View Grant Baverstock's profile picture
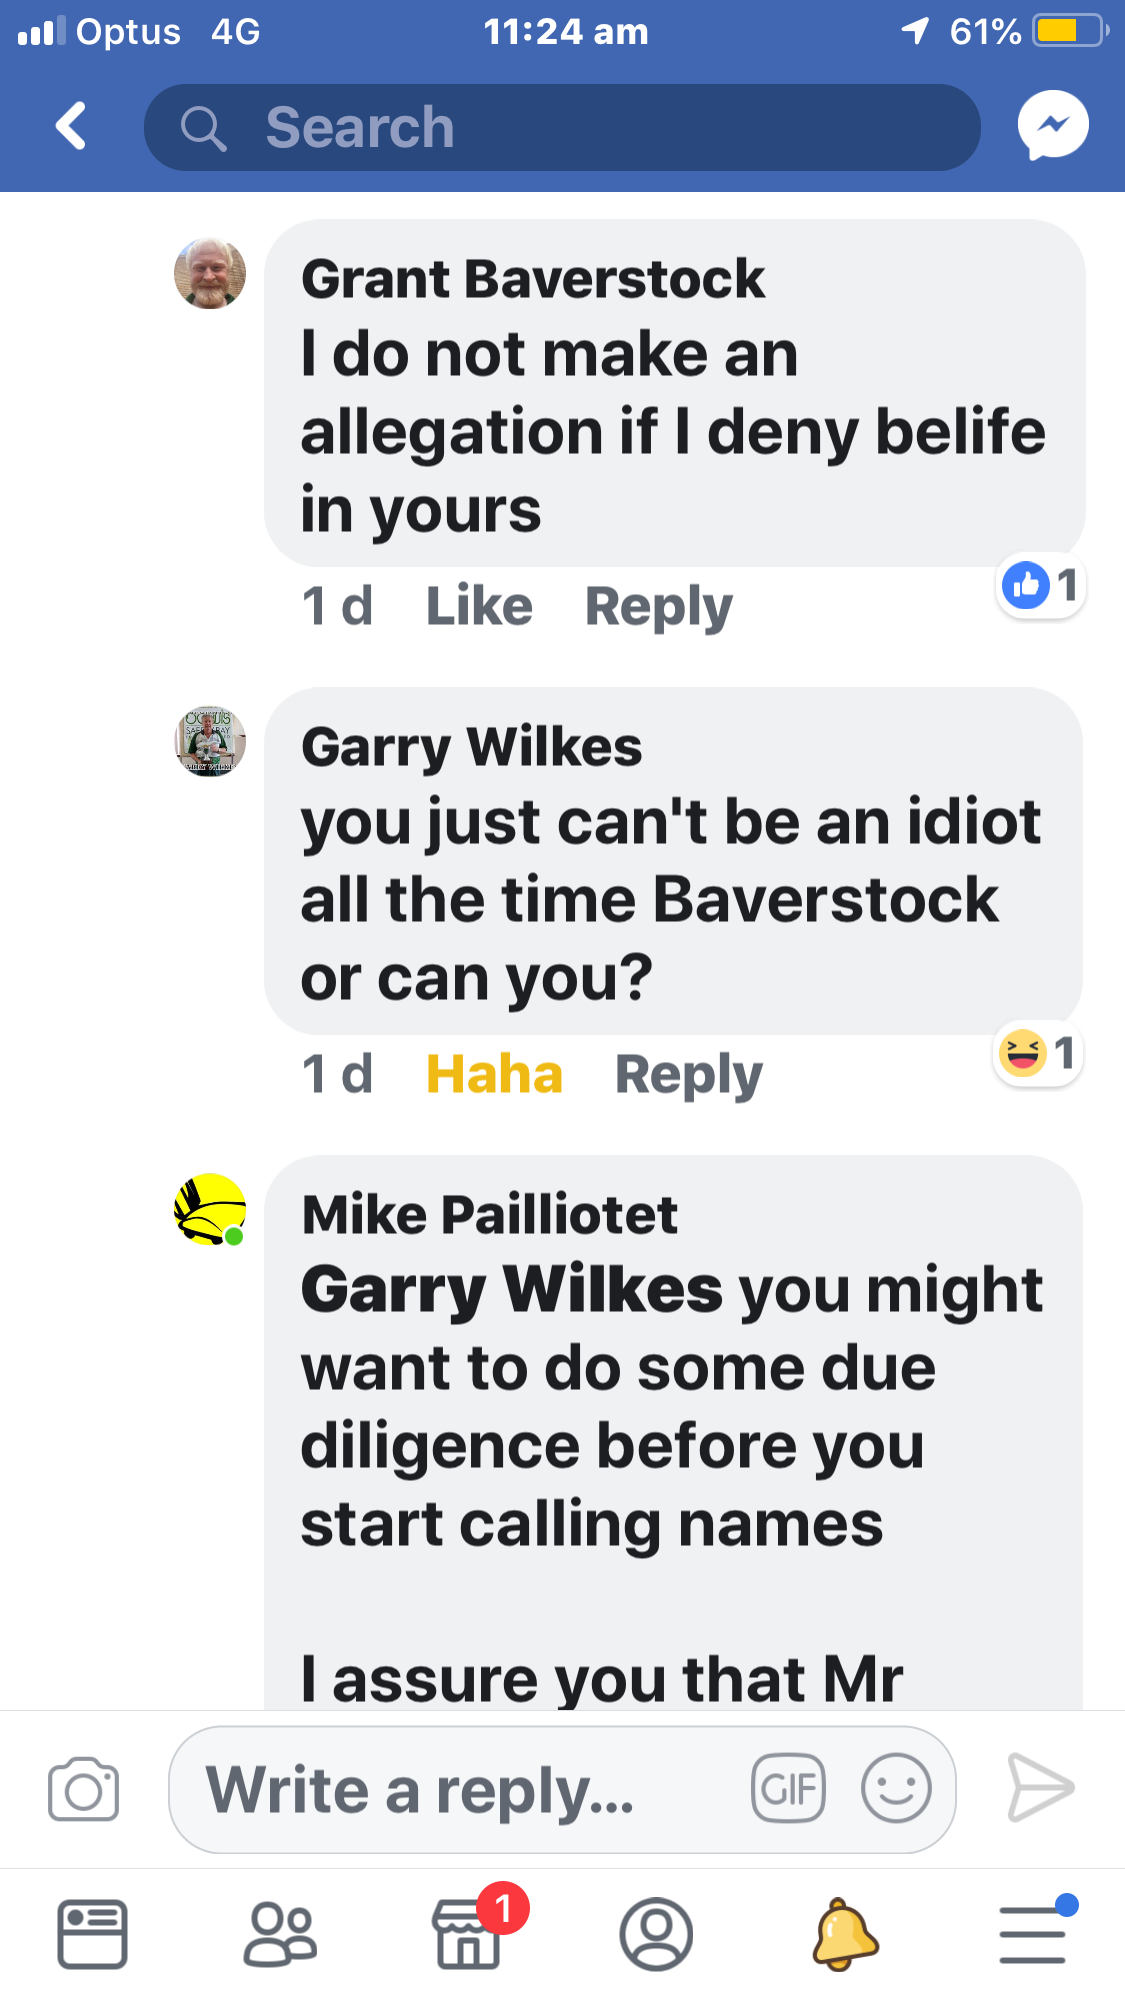The height and width of the screenshot is (2001, 1125). (x=210, y=273)
